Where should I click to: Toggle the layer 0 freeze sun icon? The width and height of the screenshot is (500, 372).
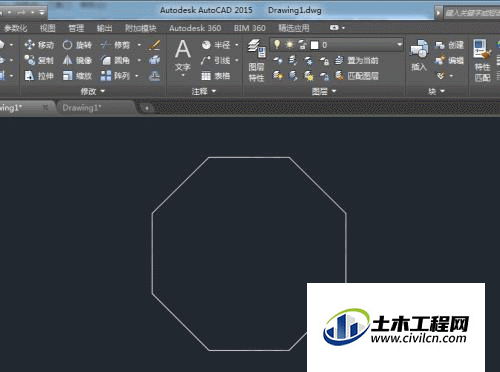click(x=289, y=44)
